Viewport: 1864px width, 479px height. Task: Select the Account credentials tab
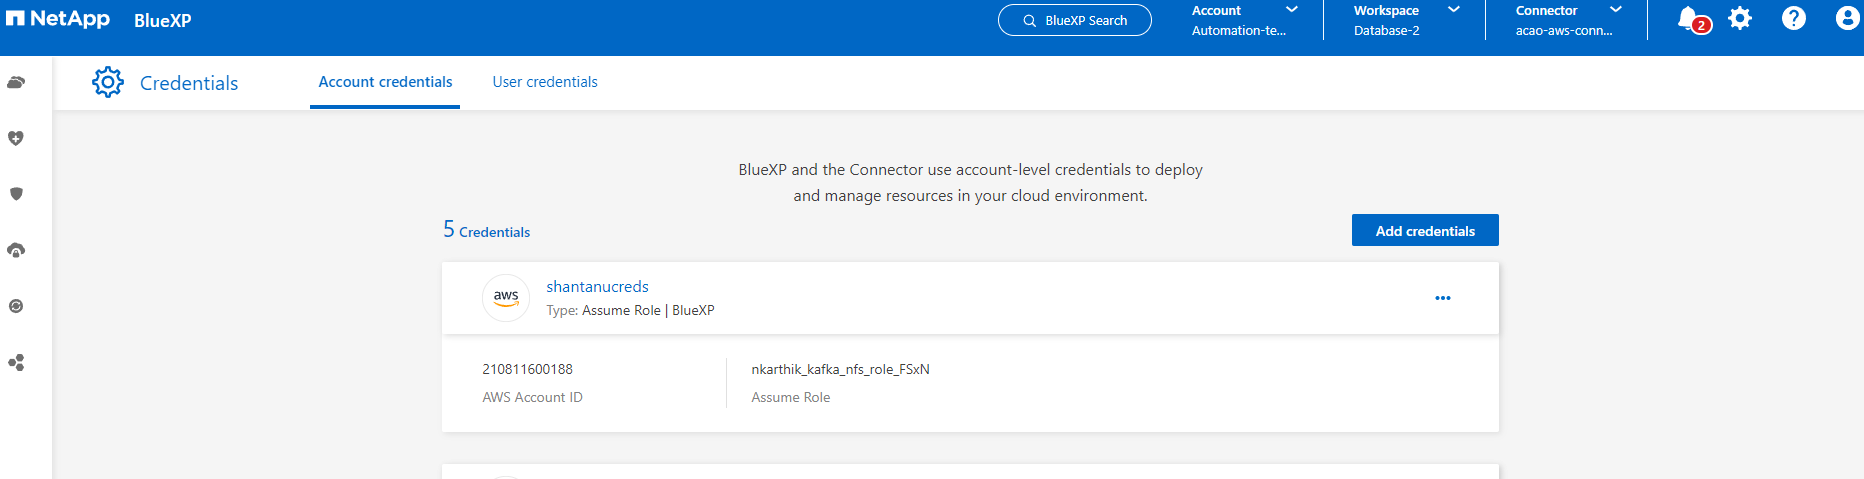pyautogui.click(x=385, y=82)
